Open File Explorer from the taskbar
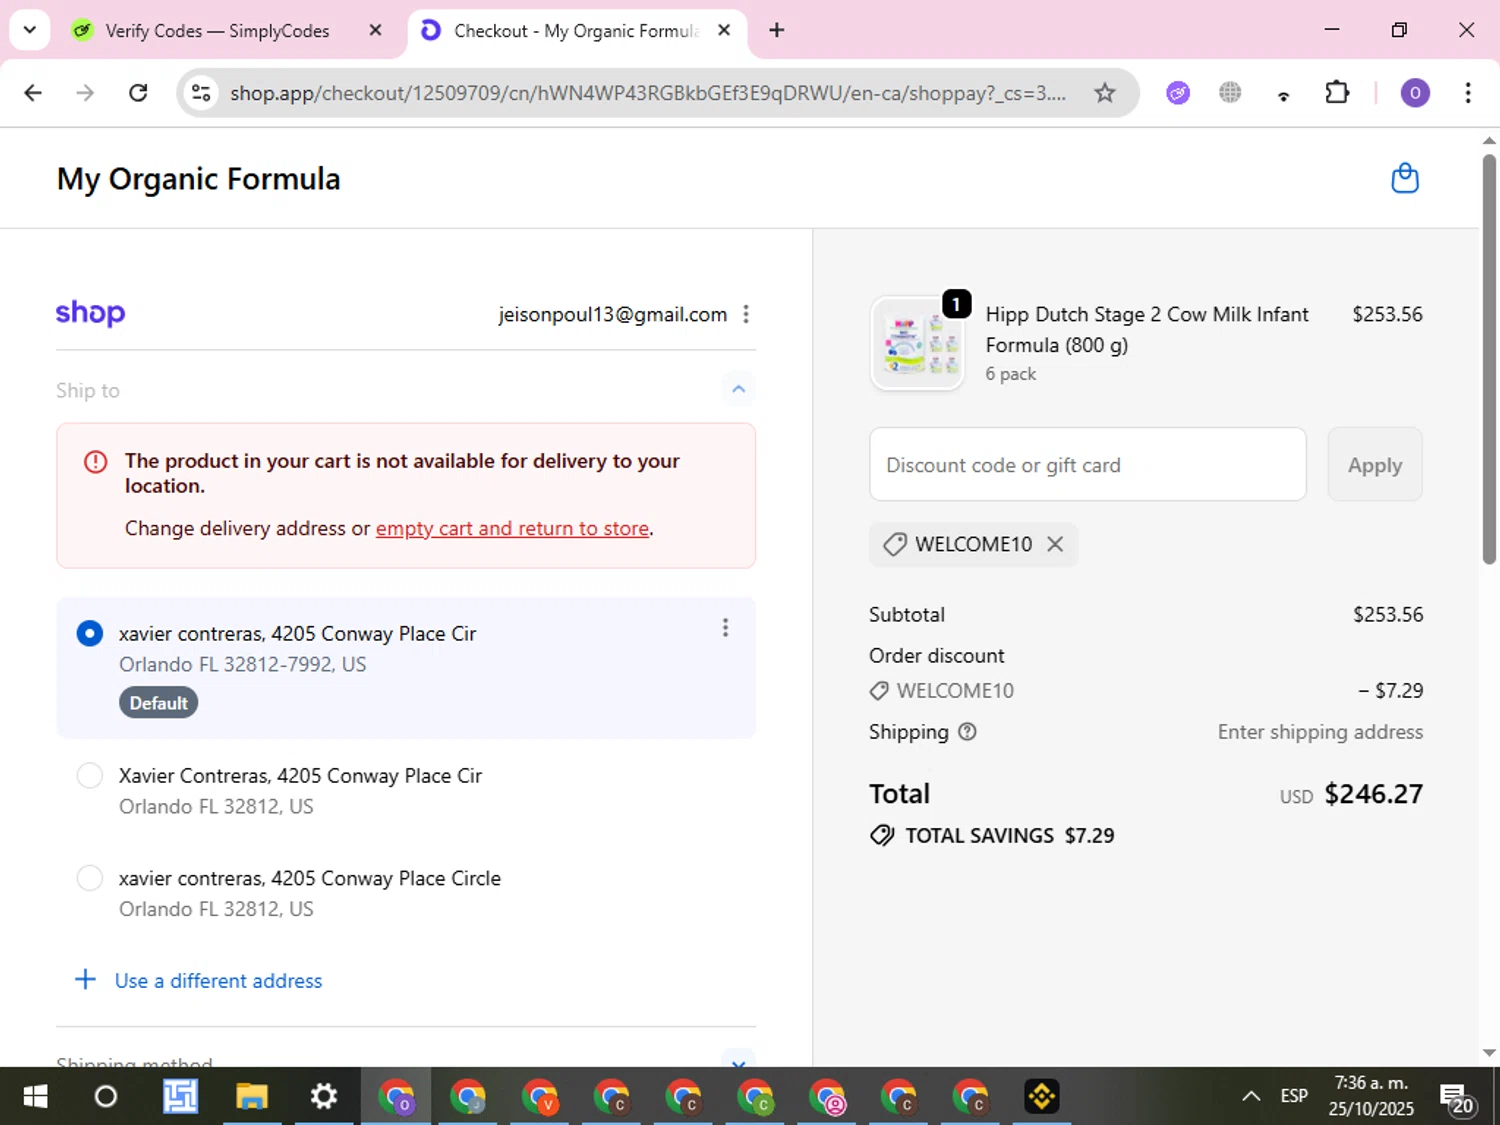Image resolution: width=1500 pixels, height=1125 pixels. pos(251,1097)
